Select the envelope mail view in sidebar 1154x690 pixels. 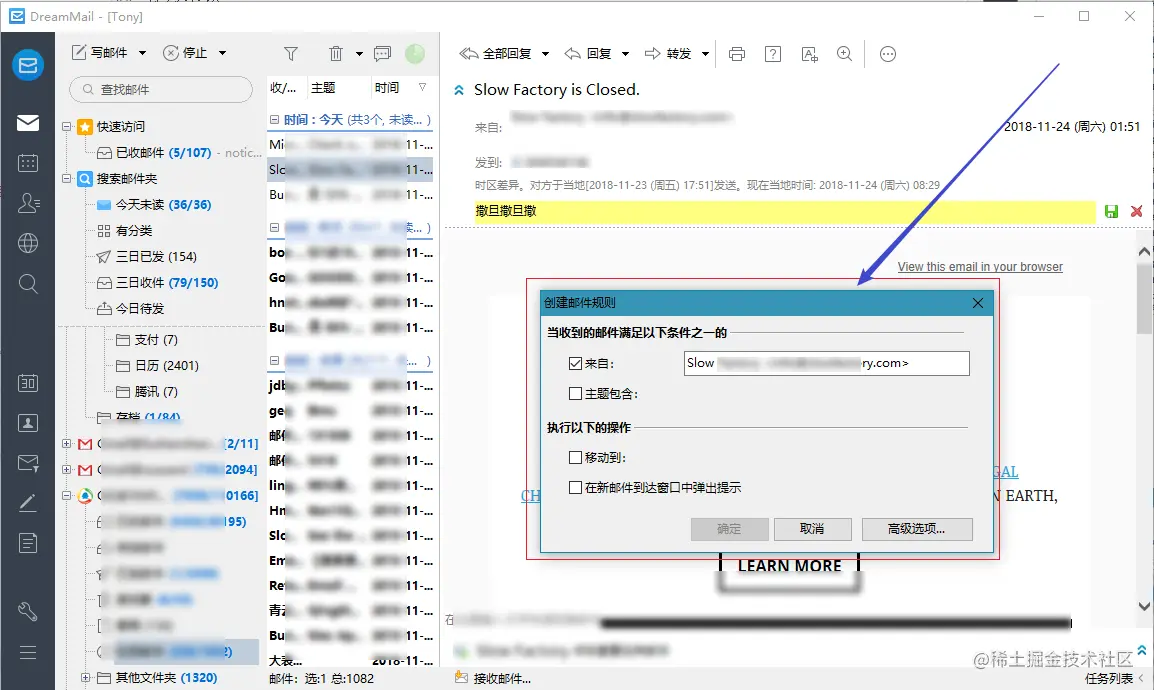pos(28,123)
